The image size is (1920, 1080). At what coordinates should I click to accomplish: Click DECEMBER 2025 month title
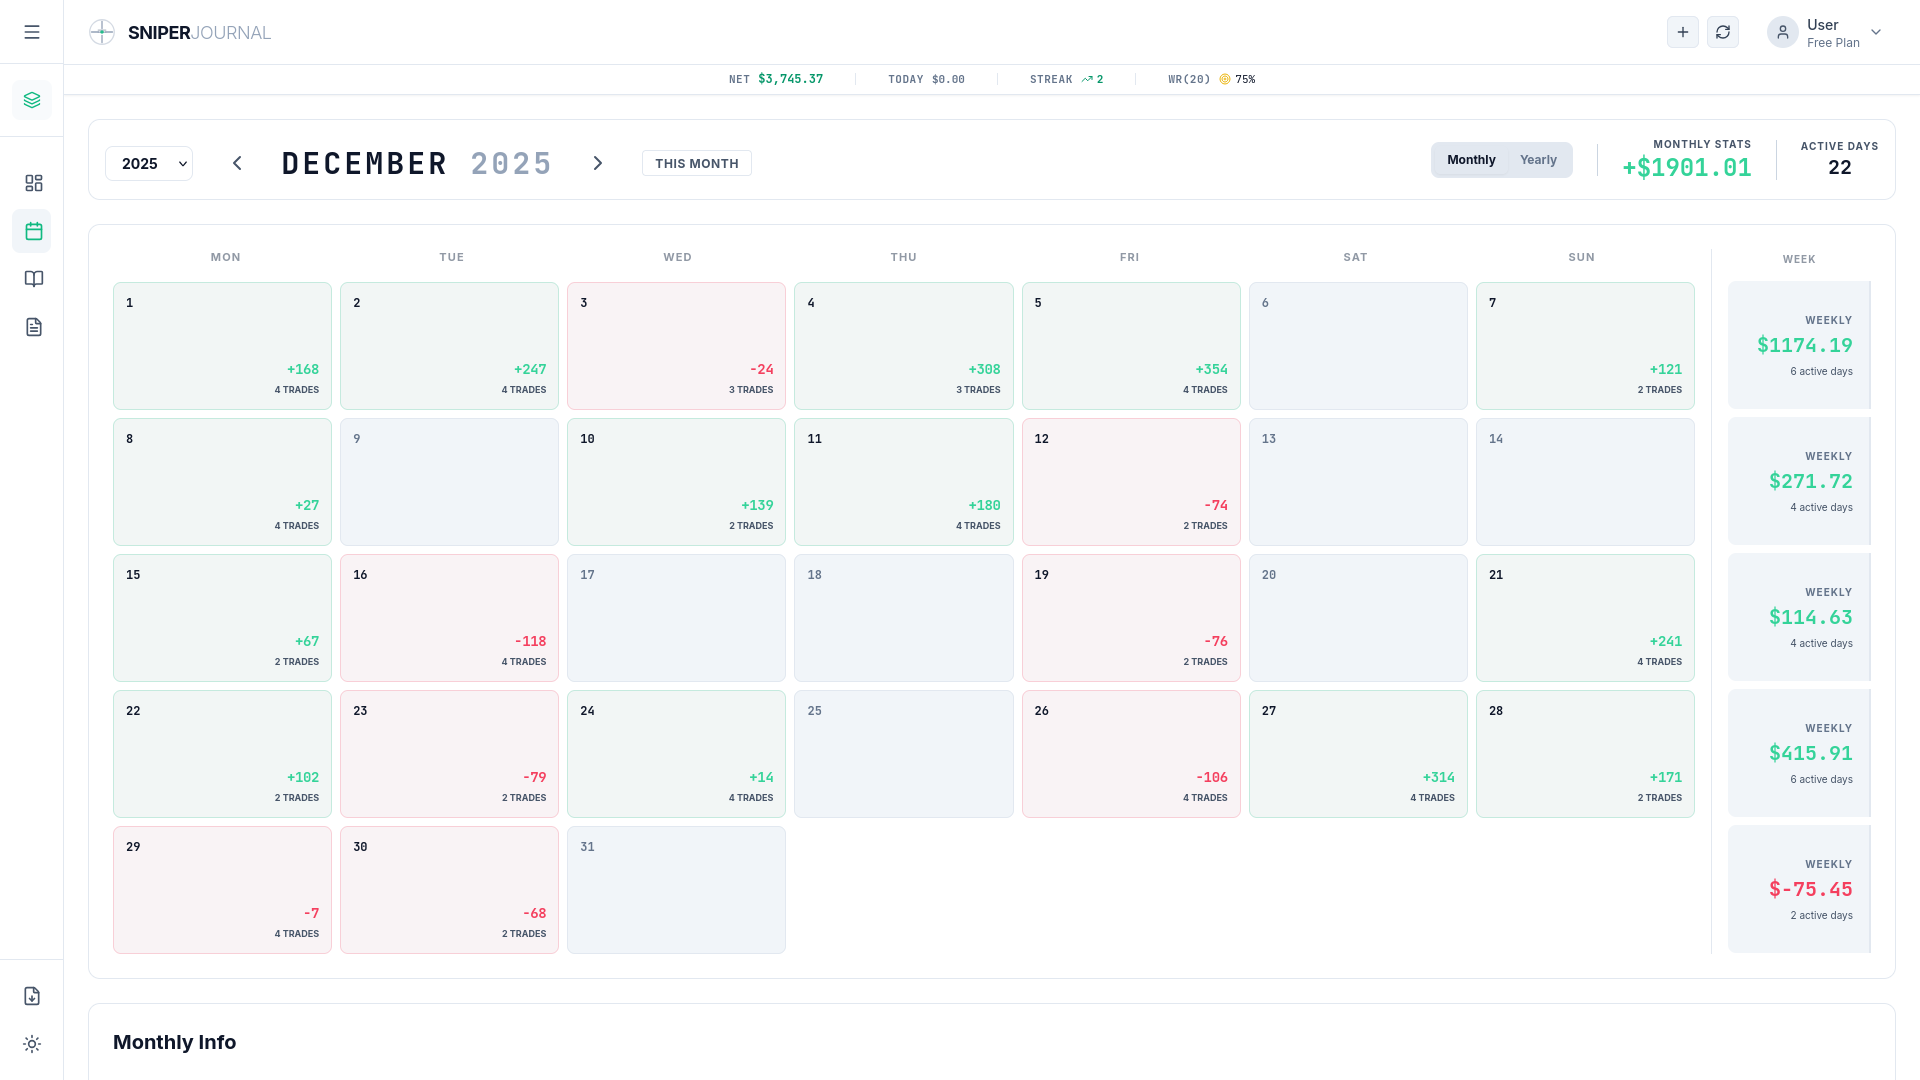pos(417,163)
